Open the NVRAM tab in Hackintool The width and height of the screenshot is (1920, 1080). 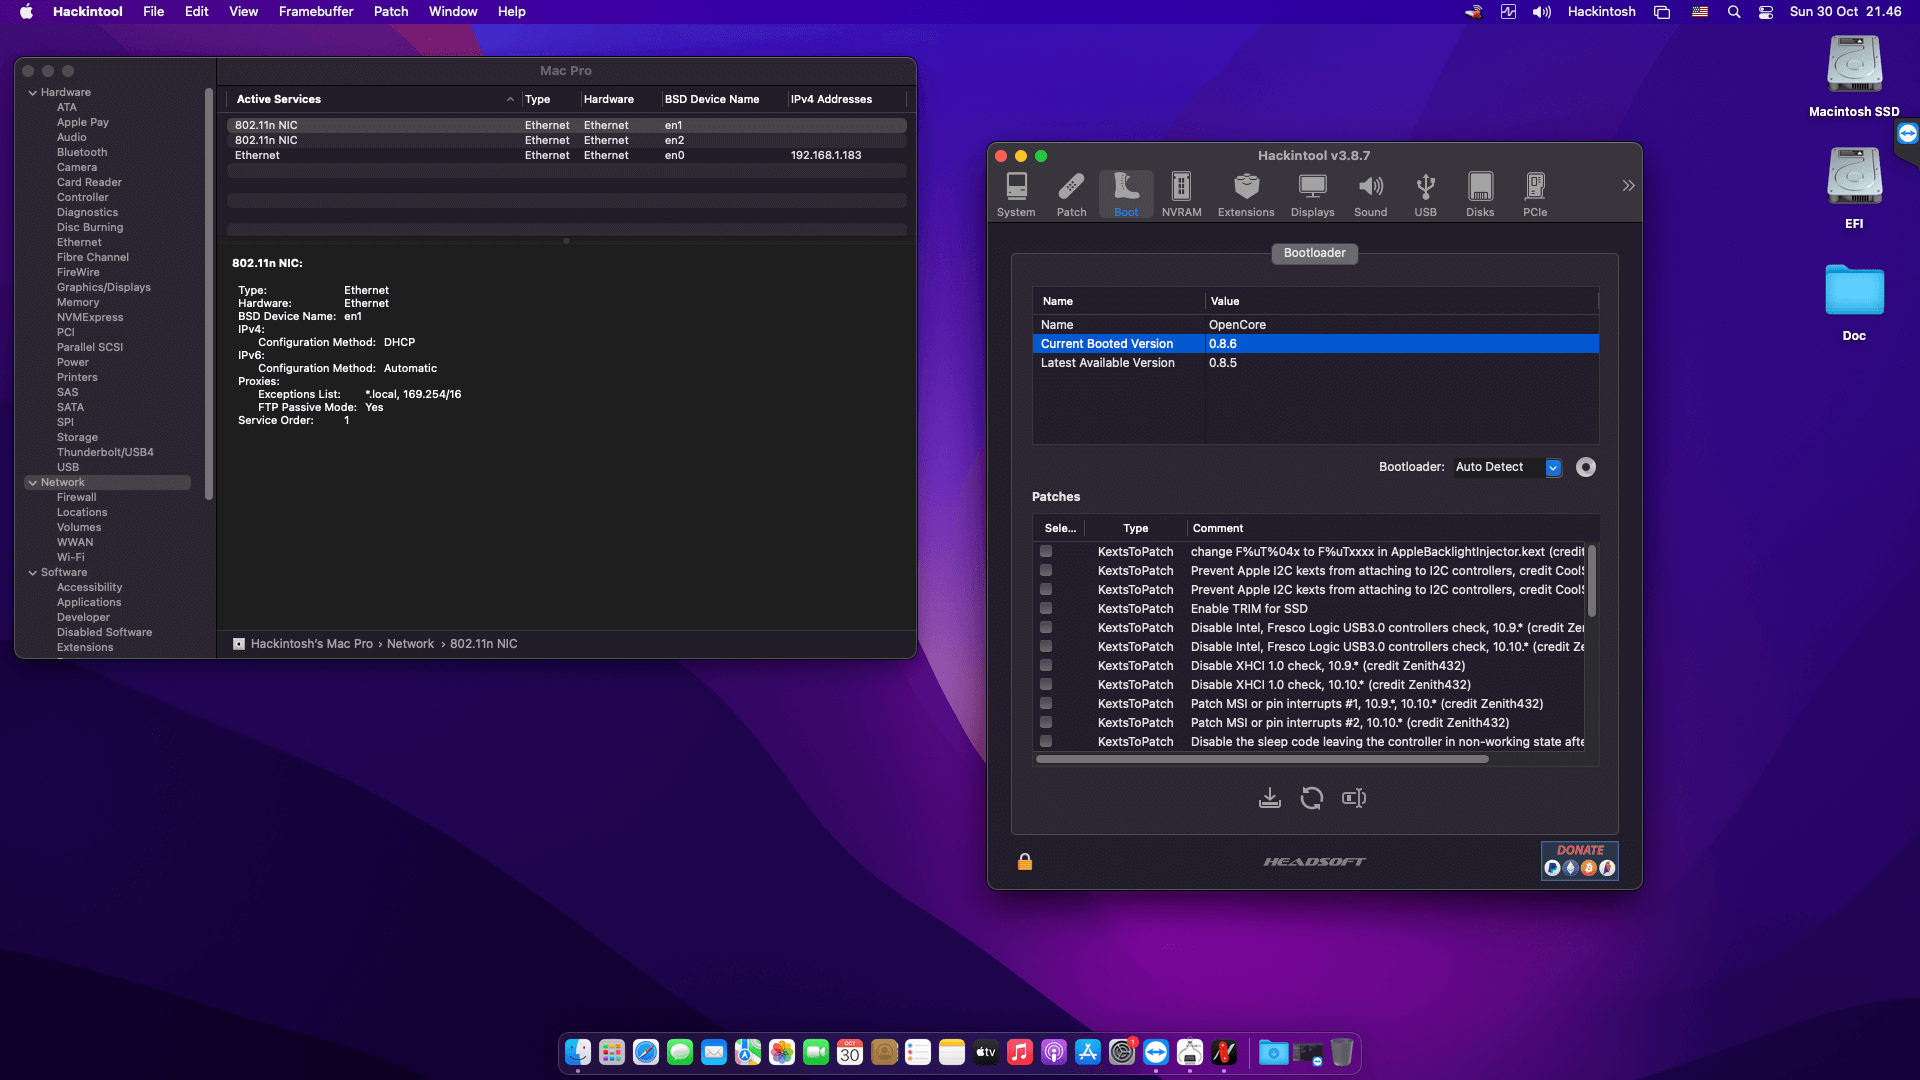coord(1181,194)
